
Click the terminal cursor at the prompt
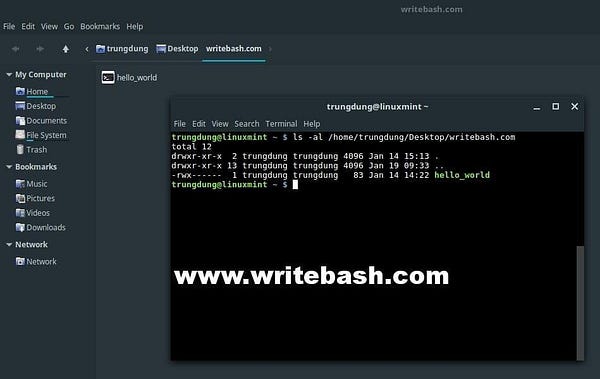click(295, 185)
